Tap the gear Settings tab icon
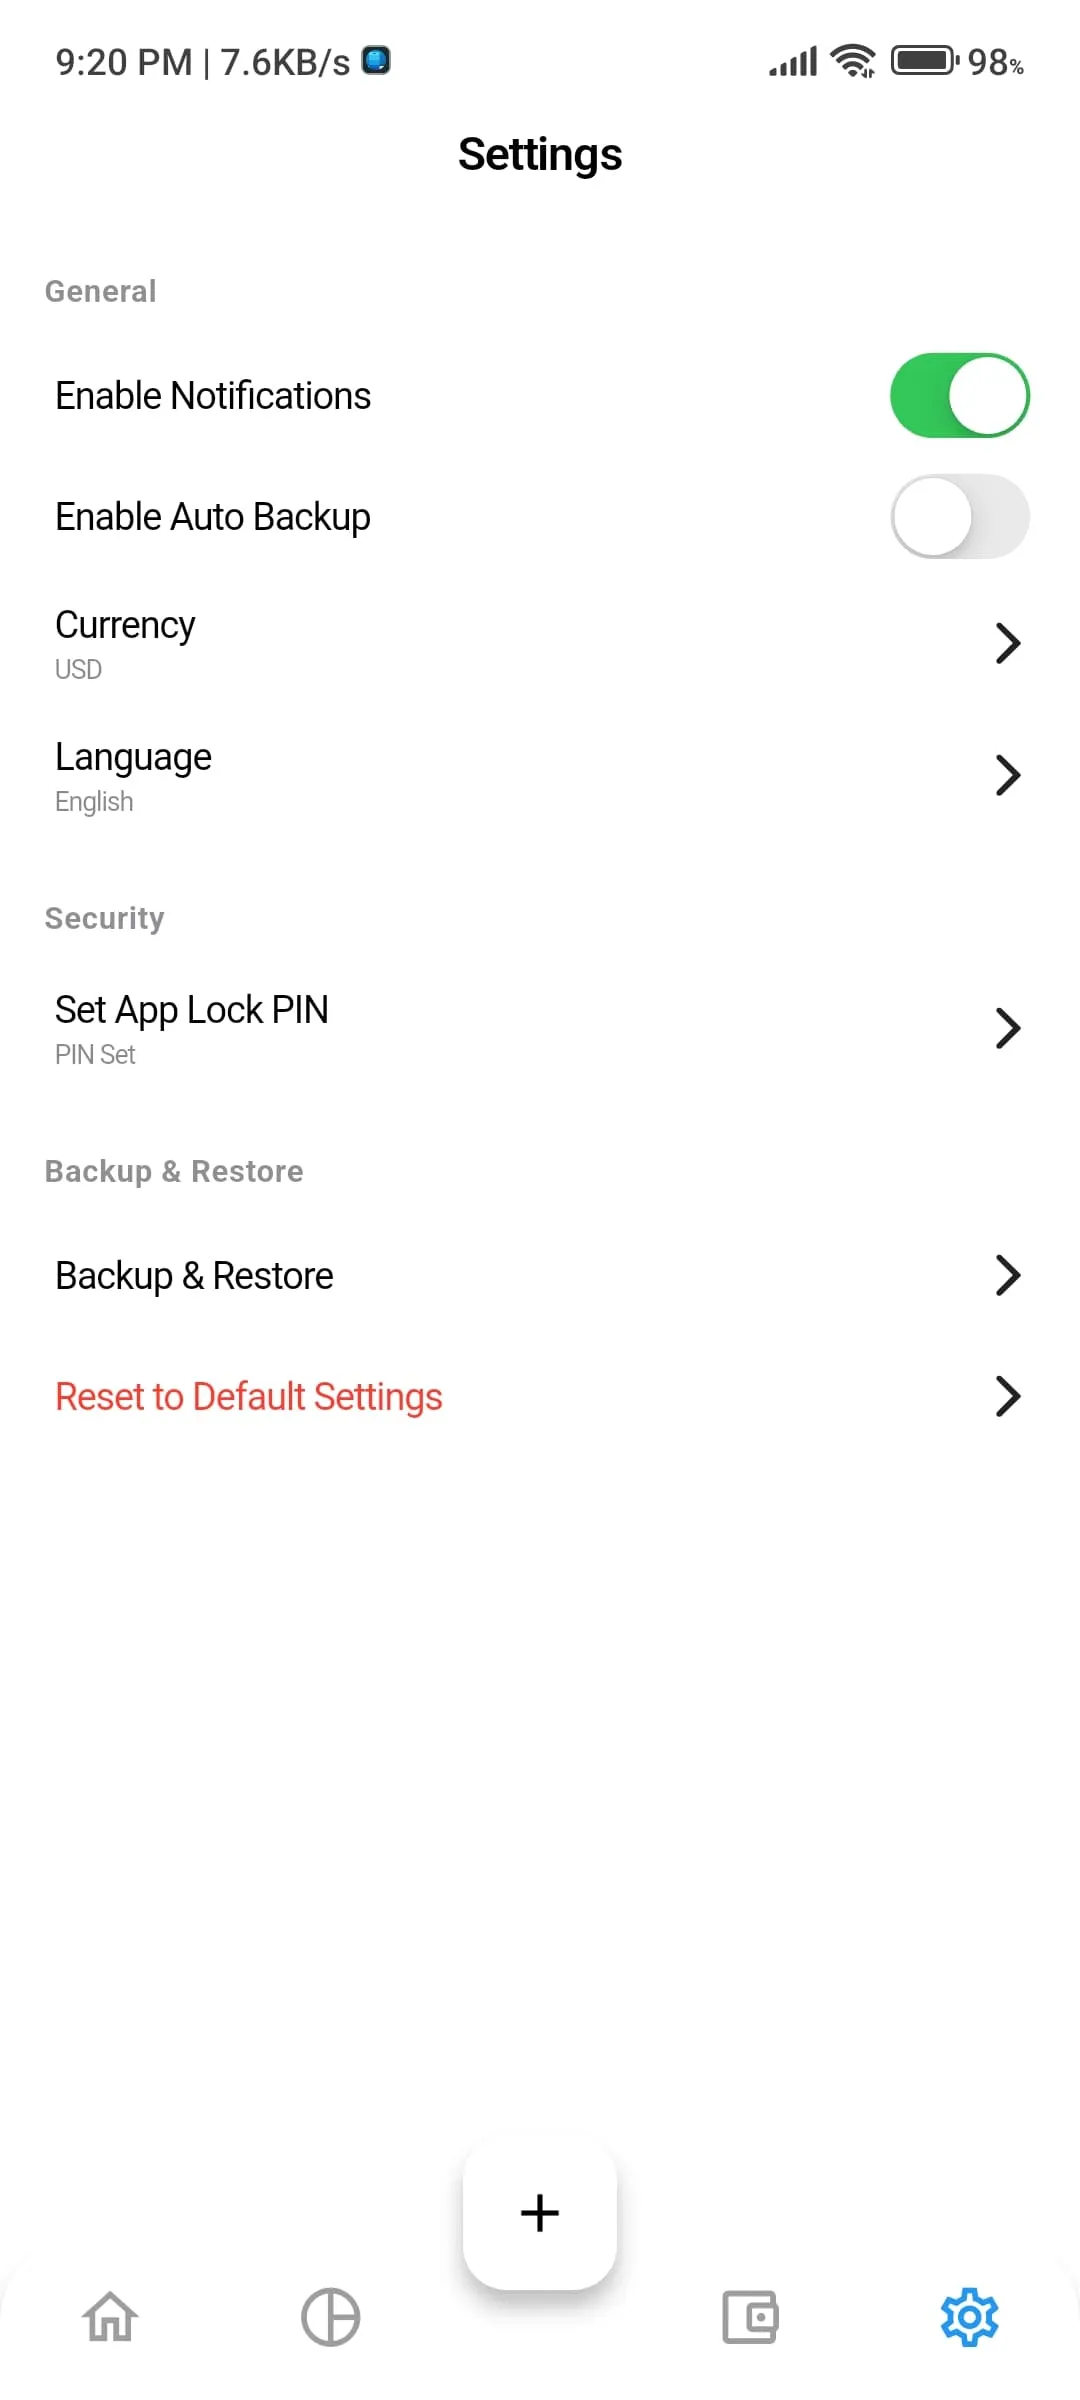The width and height of the screenshot is (1080, 2400). (969, 2316)
